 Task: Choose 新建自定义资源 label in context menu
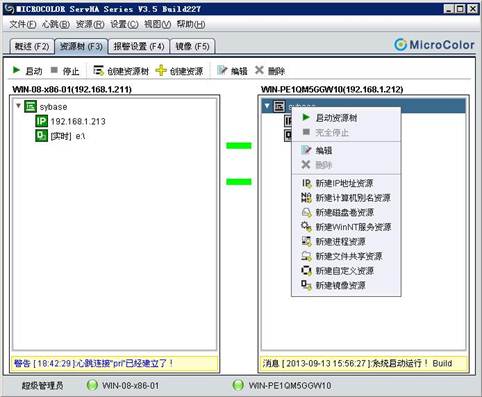(x=345, y=271)
